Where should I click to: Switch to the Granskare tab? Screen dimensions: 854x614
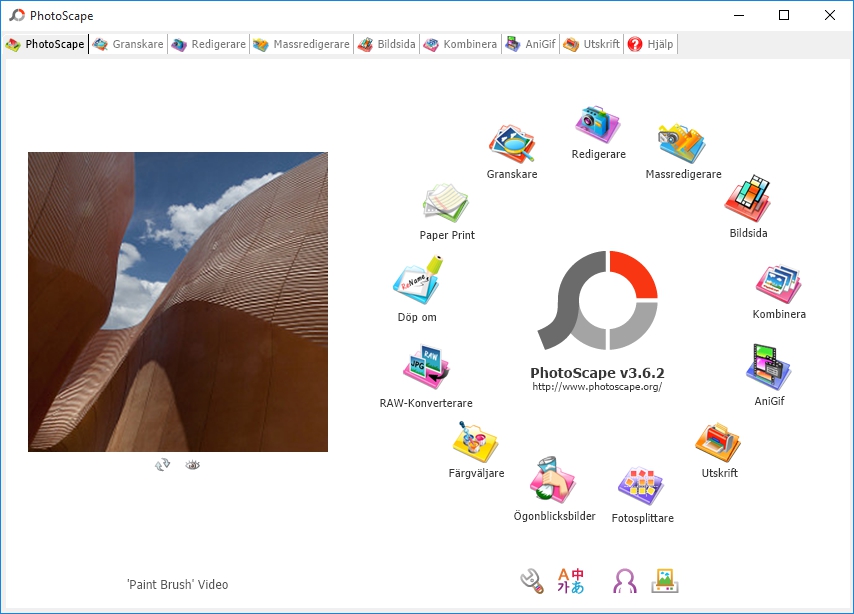pos(128,44)
